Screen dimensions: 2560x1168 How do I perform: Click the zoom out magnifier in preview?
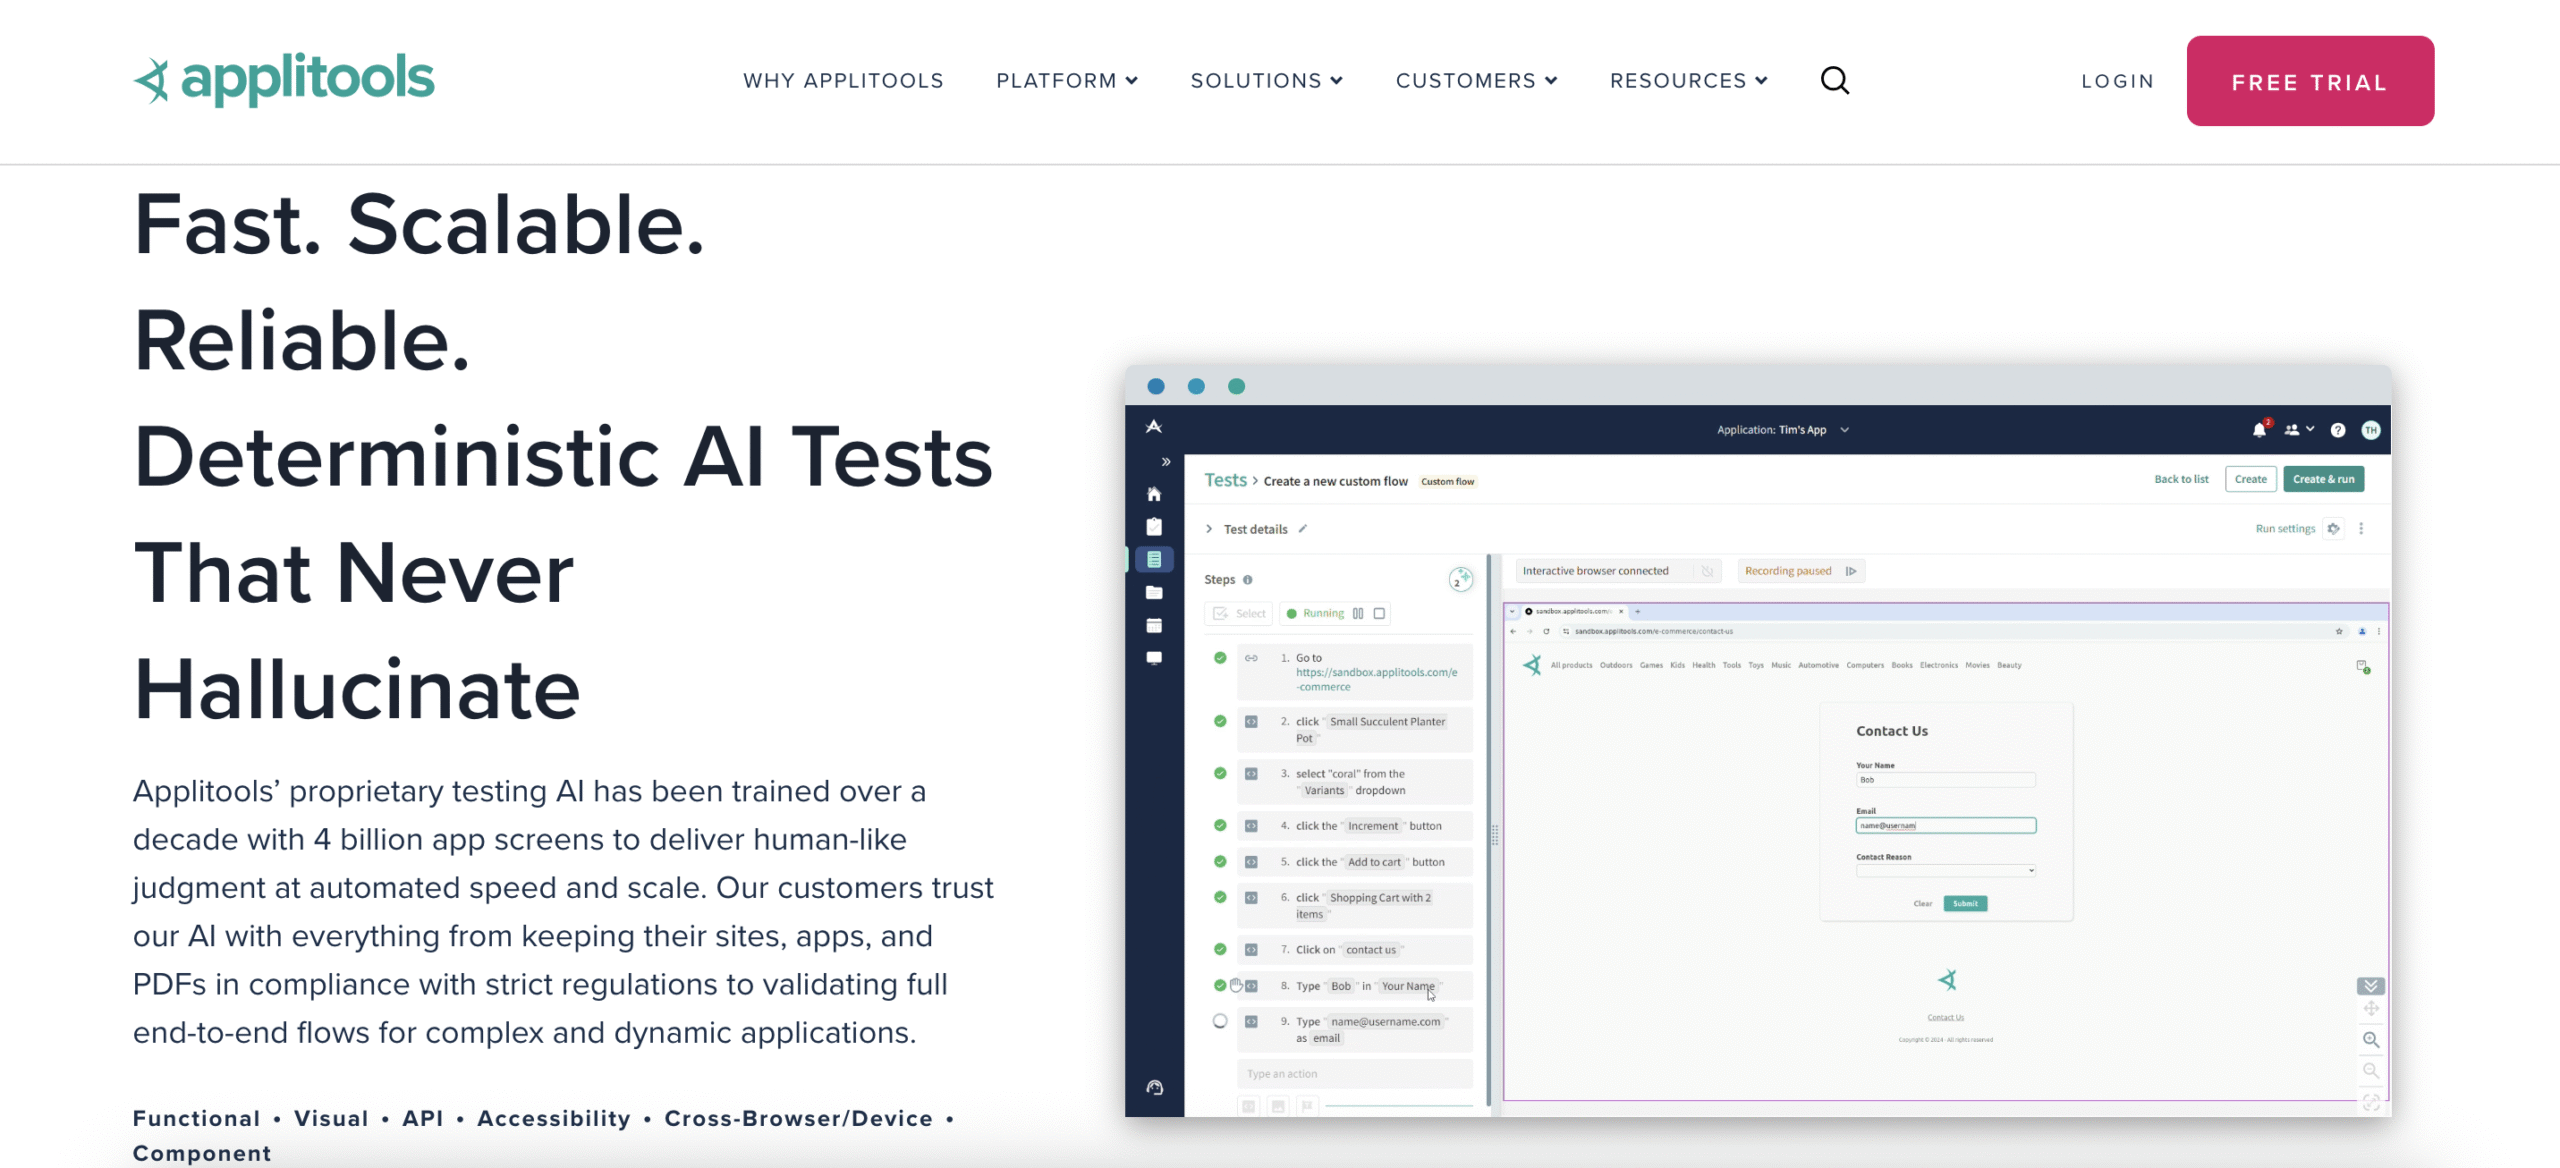coord(2371,1071)
